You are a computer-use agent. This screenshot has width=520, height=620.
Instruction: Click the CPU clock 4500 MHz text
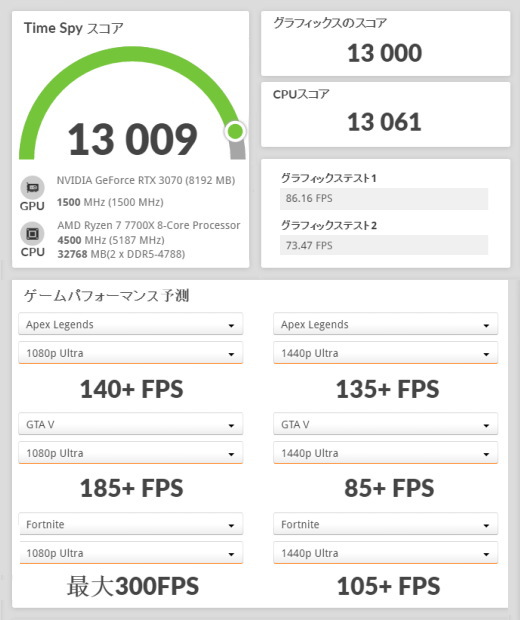point(111,240)
